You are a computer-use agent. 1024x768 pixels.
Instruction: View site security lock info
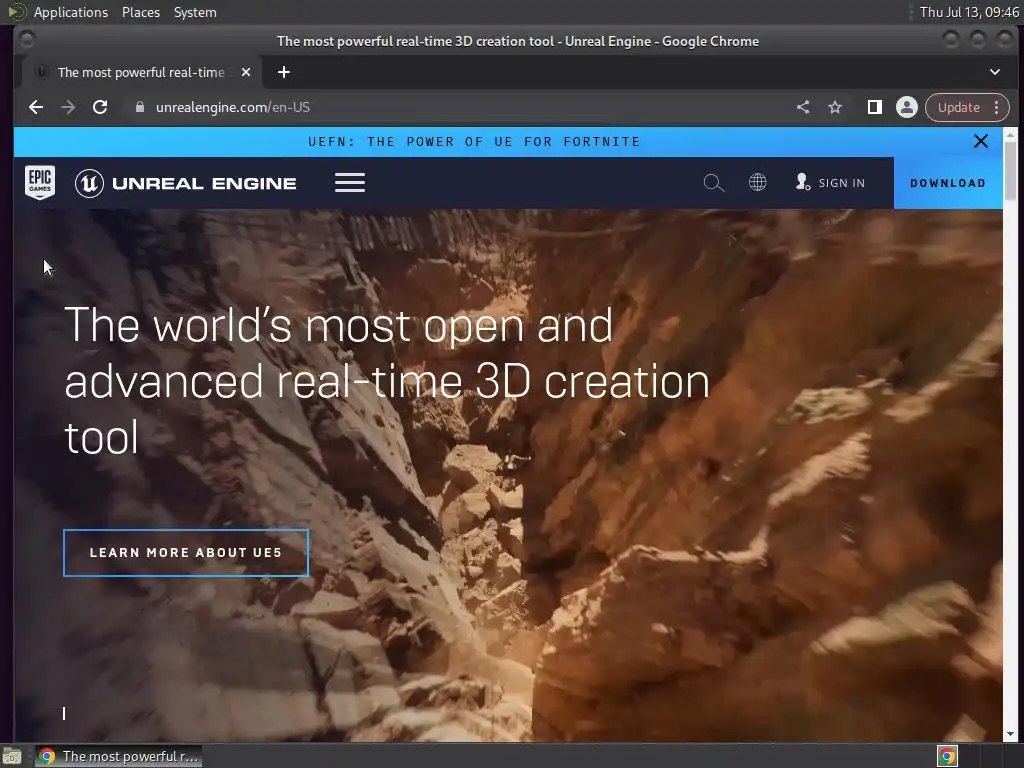139,107
